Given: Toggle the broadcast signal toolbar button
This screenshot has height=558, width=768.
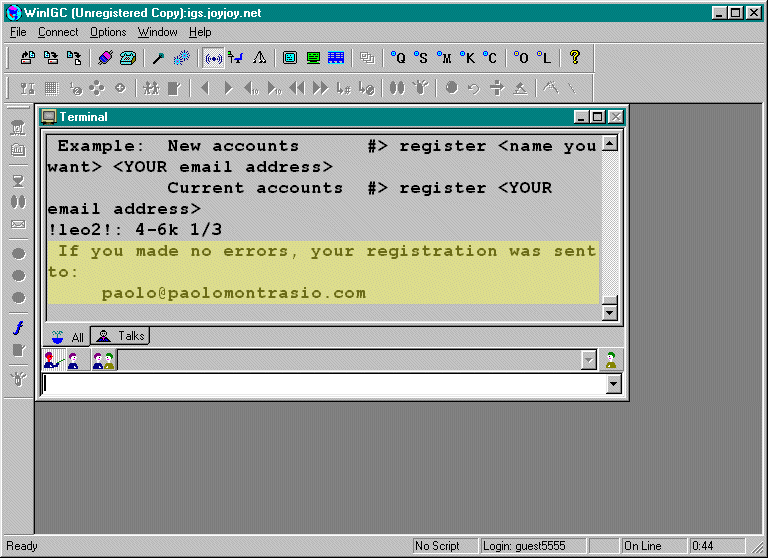Looking at the screenshot, I should 213,58.
